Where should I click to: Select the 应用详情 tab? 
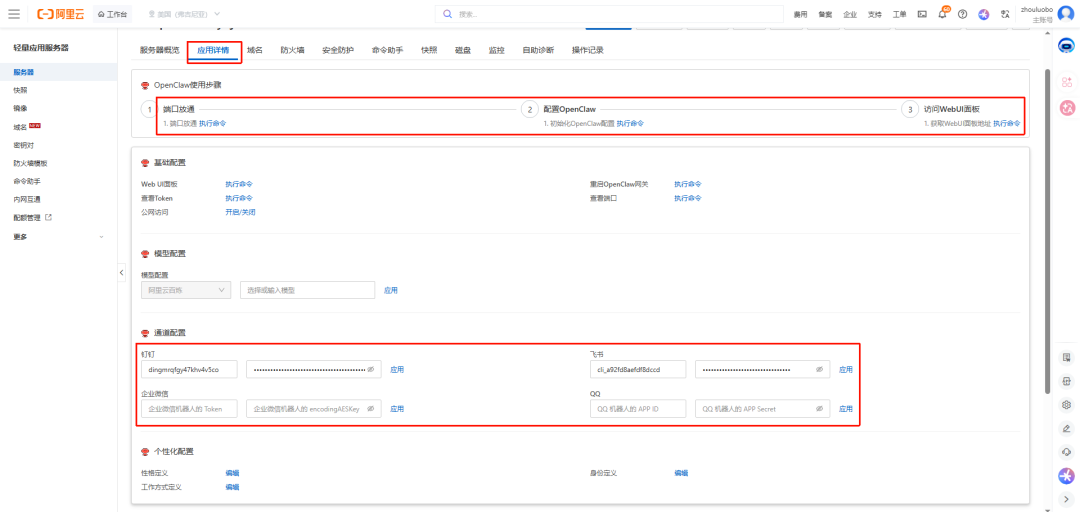(214, 50)
